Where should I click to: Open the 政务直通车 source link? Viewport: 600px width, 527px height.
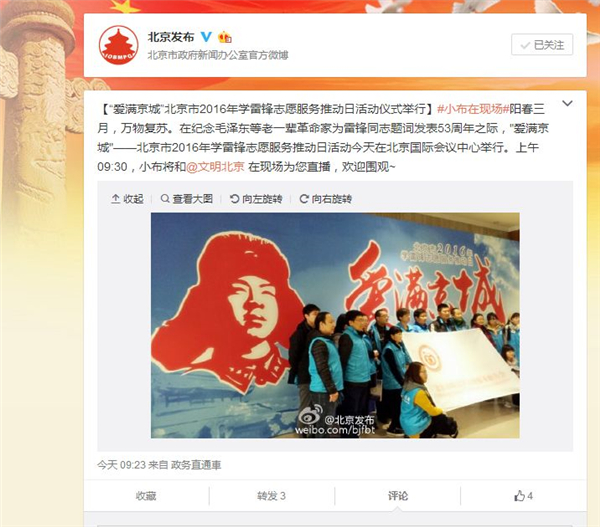[x=196, y=465]
